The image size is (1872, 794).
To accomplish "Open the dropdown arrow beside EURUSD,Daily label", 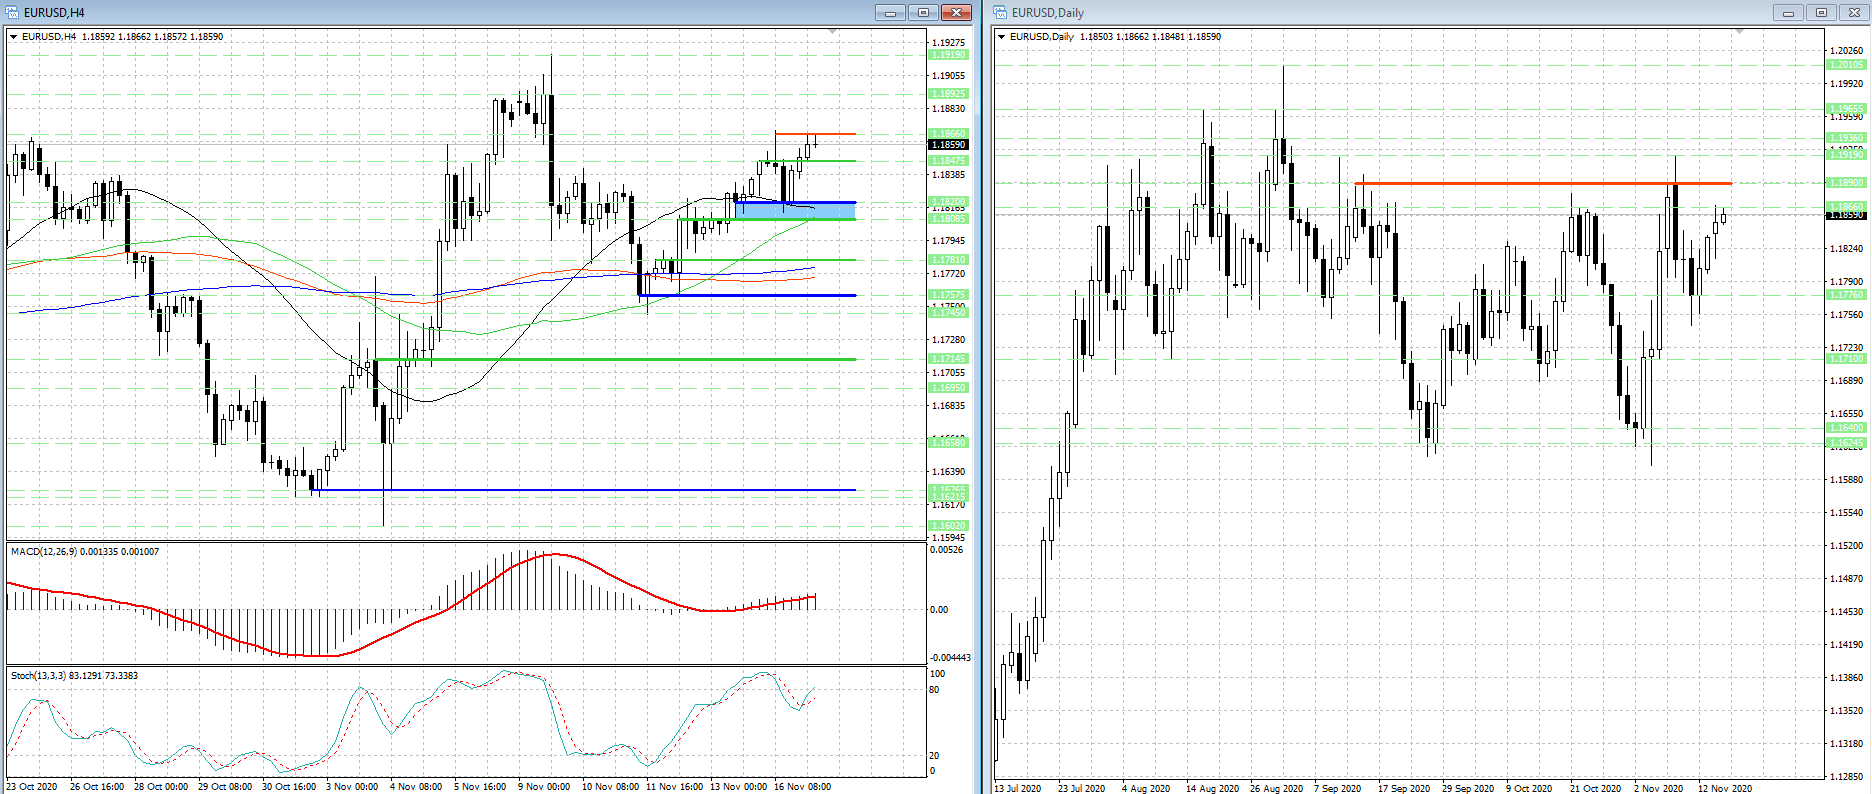I will pyautogui.click(x=1002, y=37).
